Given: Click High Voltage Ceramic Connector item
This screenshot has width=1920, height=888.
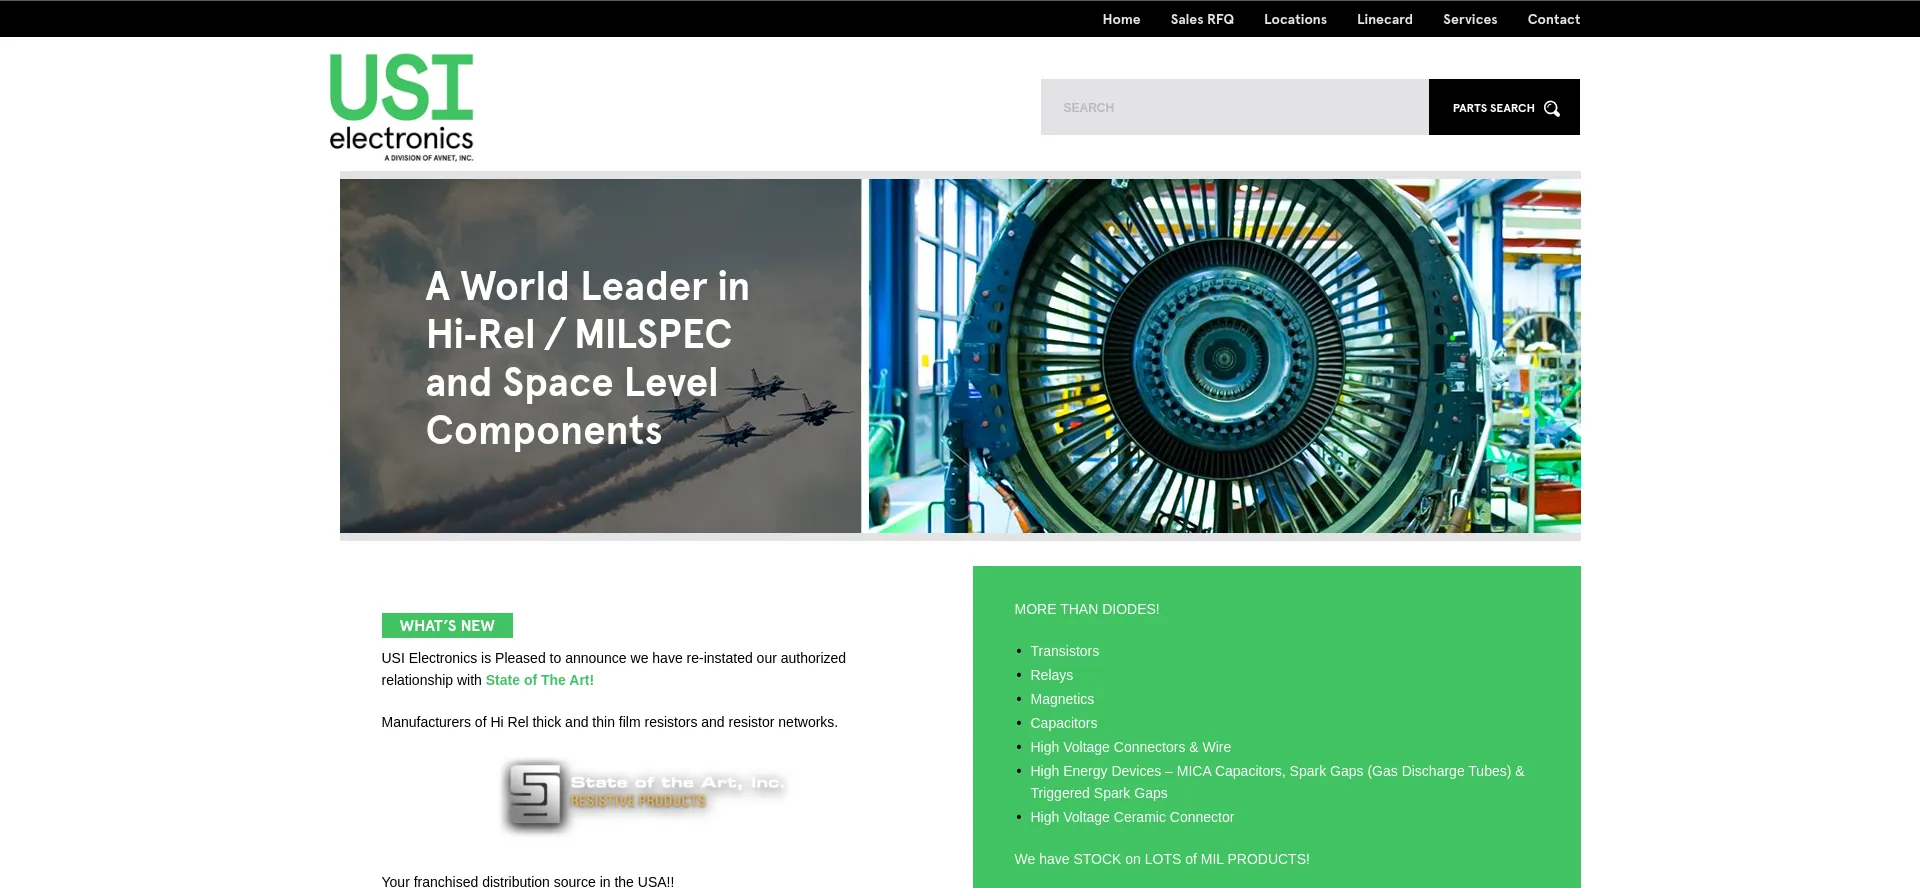Looking at the screenshot, I should coord(1132,817).
